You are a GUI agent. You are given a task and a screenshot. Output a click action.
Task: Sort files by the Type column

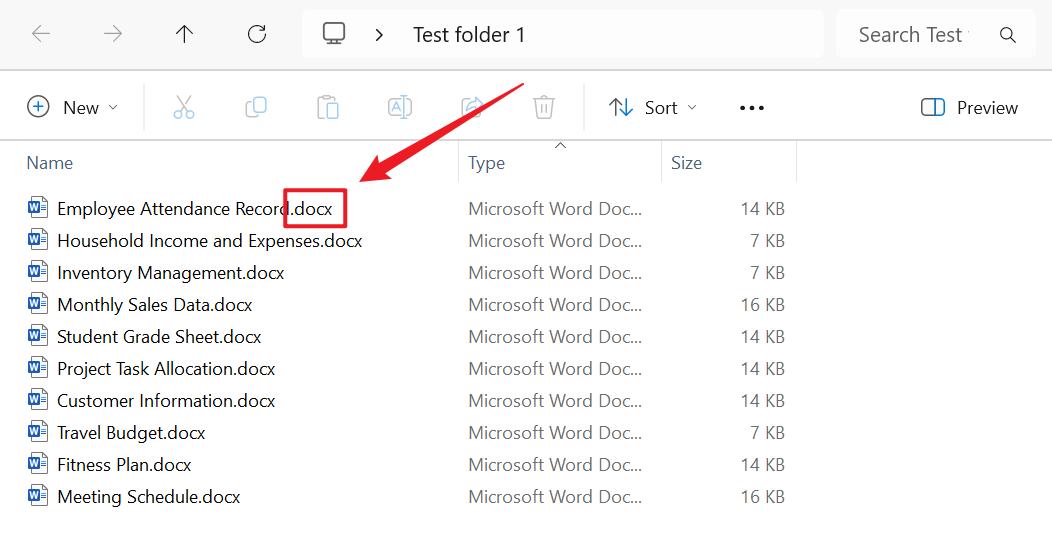pos(487,163)
